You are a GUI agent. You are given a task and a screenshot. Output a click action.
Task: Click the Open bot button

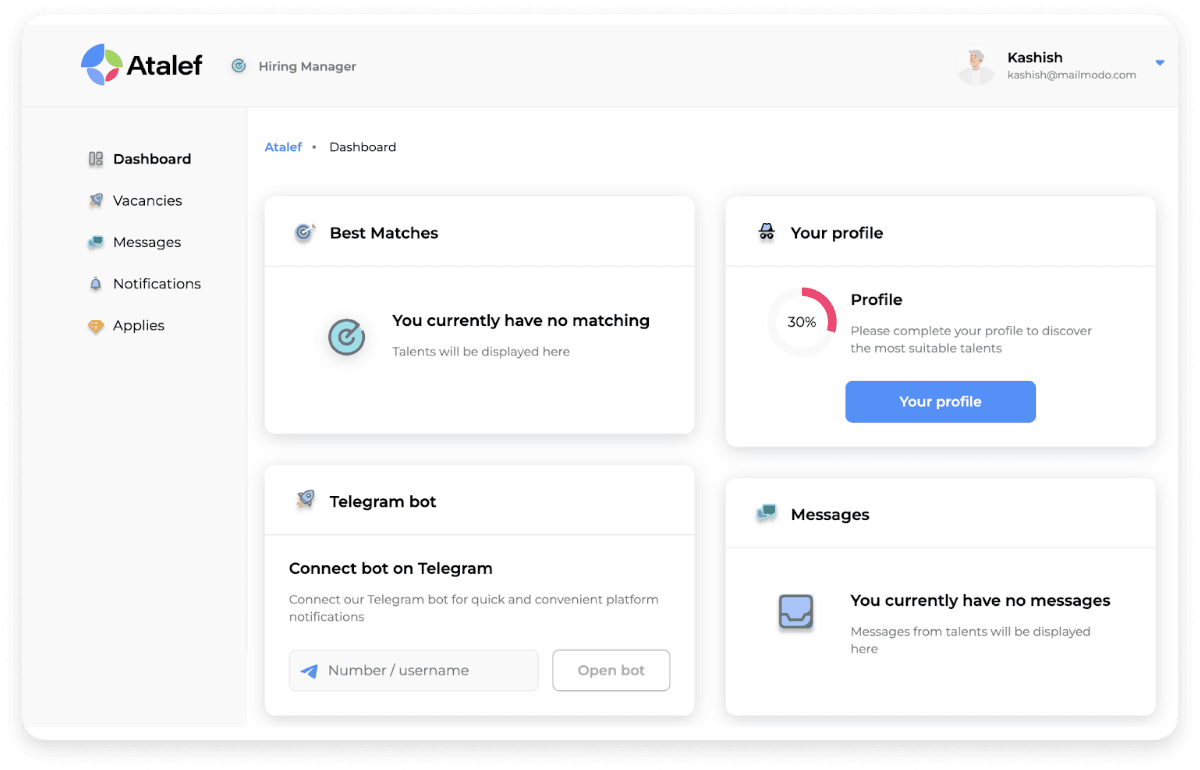tap(611, 670)
